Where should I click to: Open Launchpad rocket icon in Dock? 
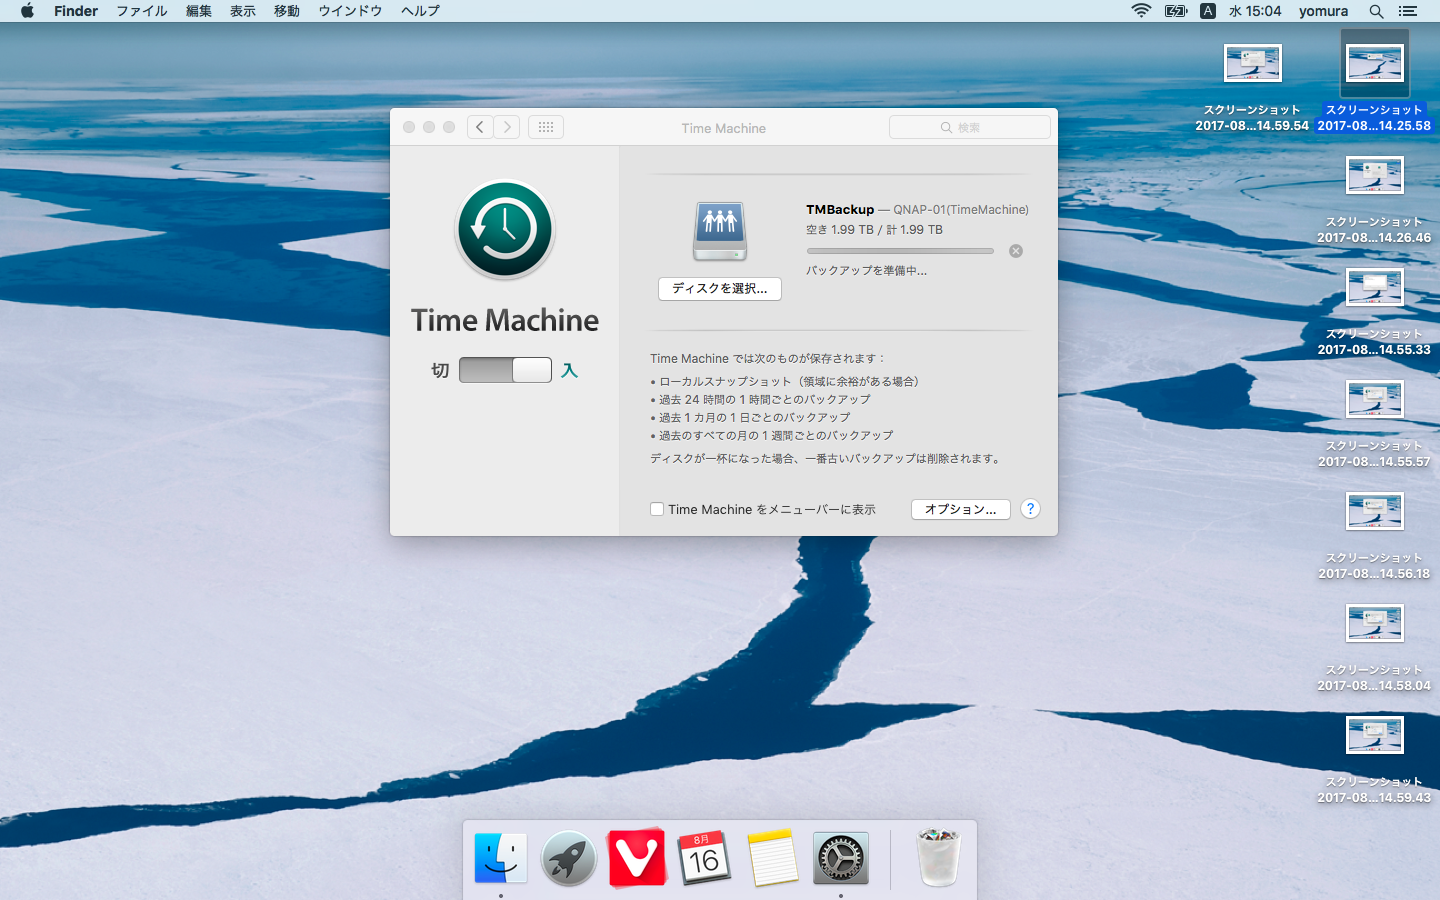tap(569, 858)
